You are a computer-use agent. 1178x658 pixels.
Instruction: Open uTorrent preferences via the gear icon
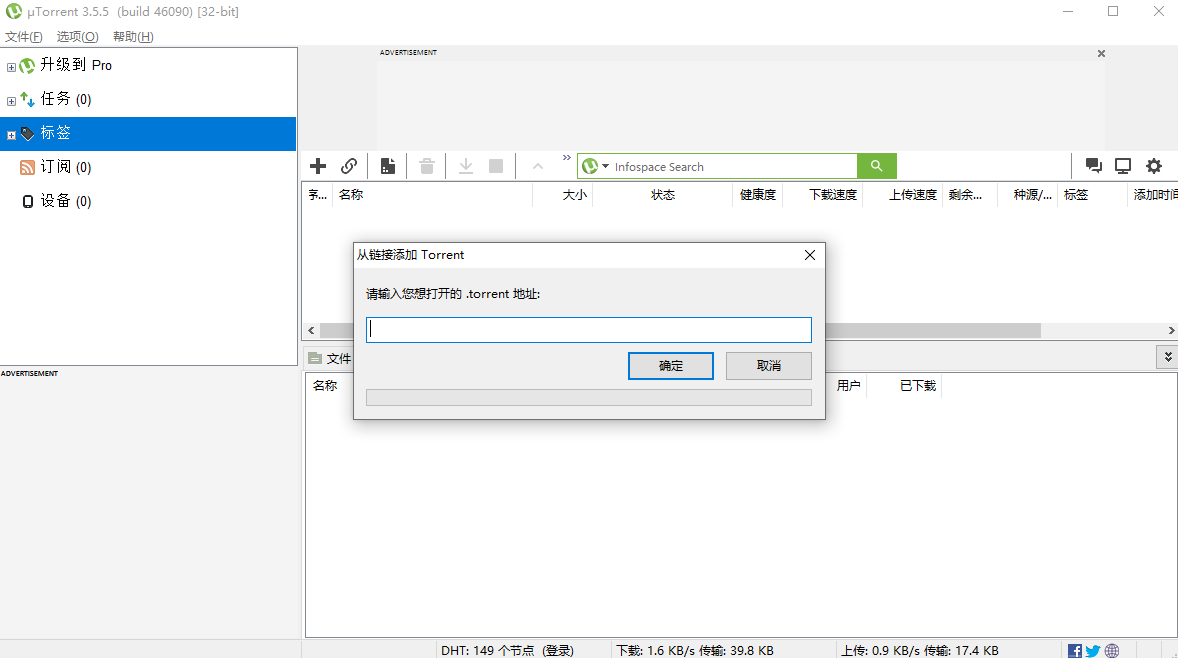pos(1154,166)
